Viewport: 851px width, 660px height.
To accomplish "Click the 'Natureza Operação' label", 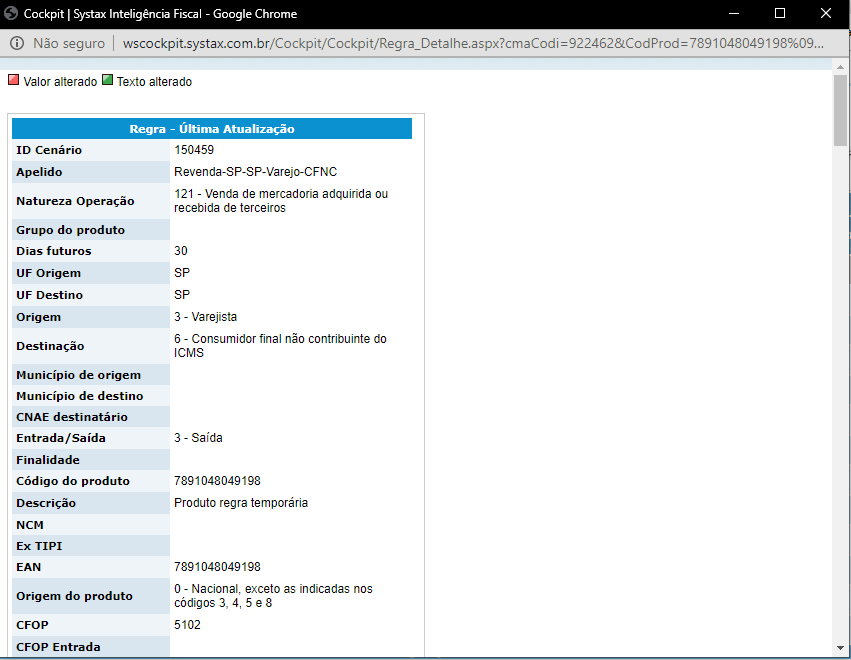I will 75,201.
